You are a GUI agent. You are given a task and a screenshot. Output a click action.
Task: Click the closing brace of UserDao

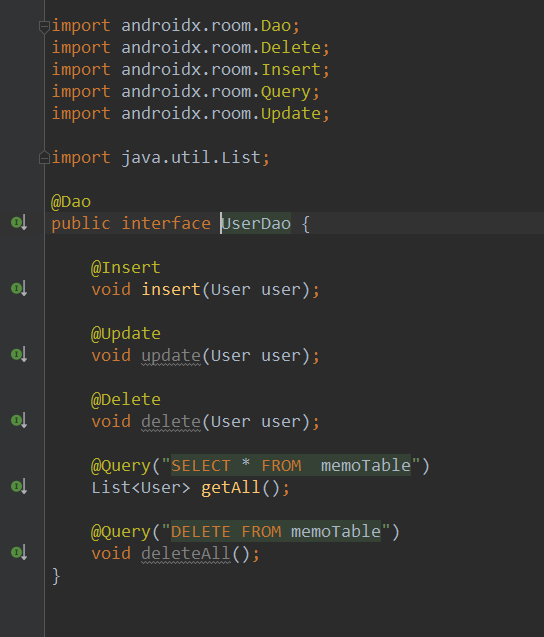[56, 576]
